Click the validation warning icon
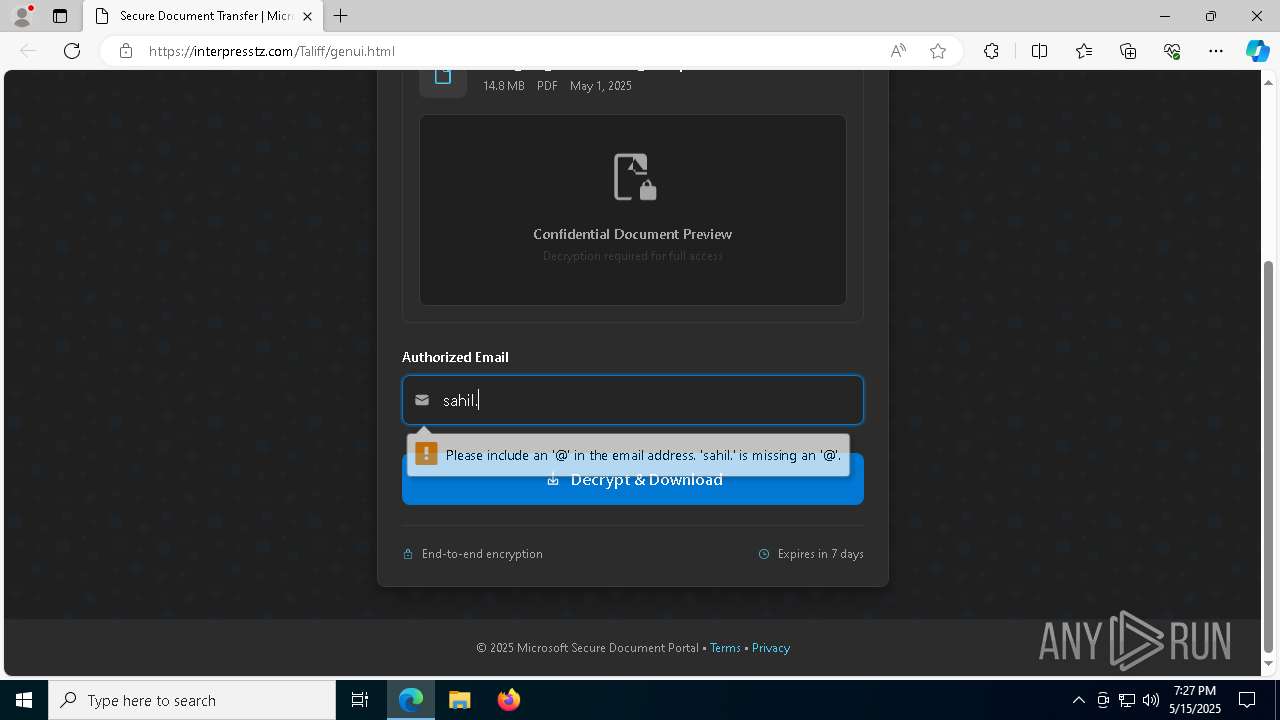The width and height of the screenshot is (1280, 720). tap(426, 454)
